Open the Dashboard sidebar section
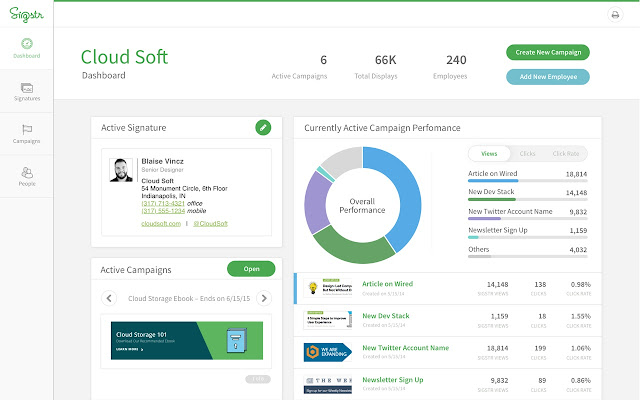Image resolution: width=640 pixels, height=400 pixels. tap(27, 48)
